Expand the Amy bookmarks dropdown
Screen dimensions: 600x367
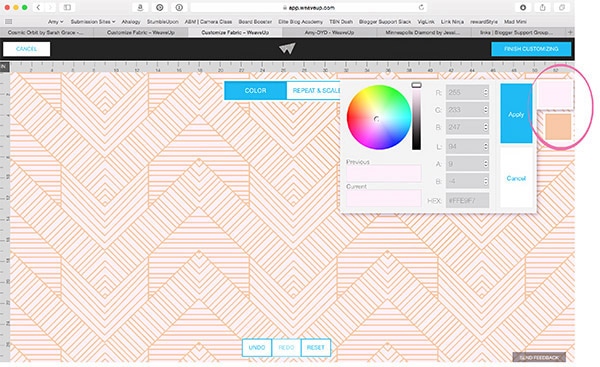tap(55, 22)
